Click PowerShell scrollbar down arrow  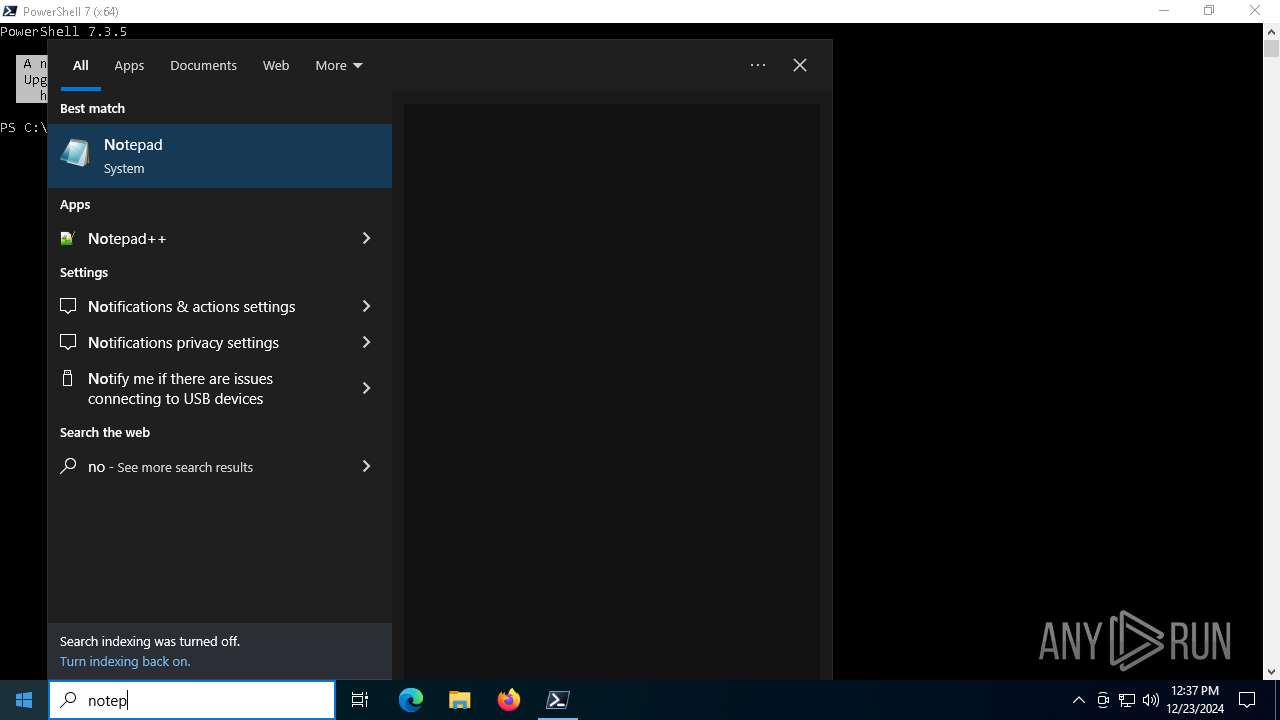pyautogui.click(x=1271, y=672)
